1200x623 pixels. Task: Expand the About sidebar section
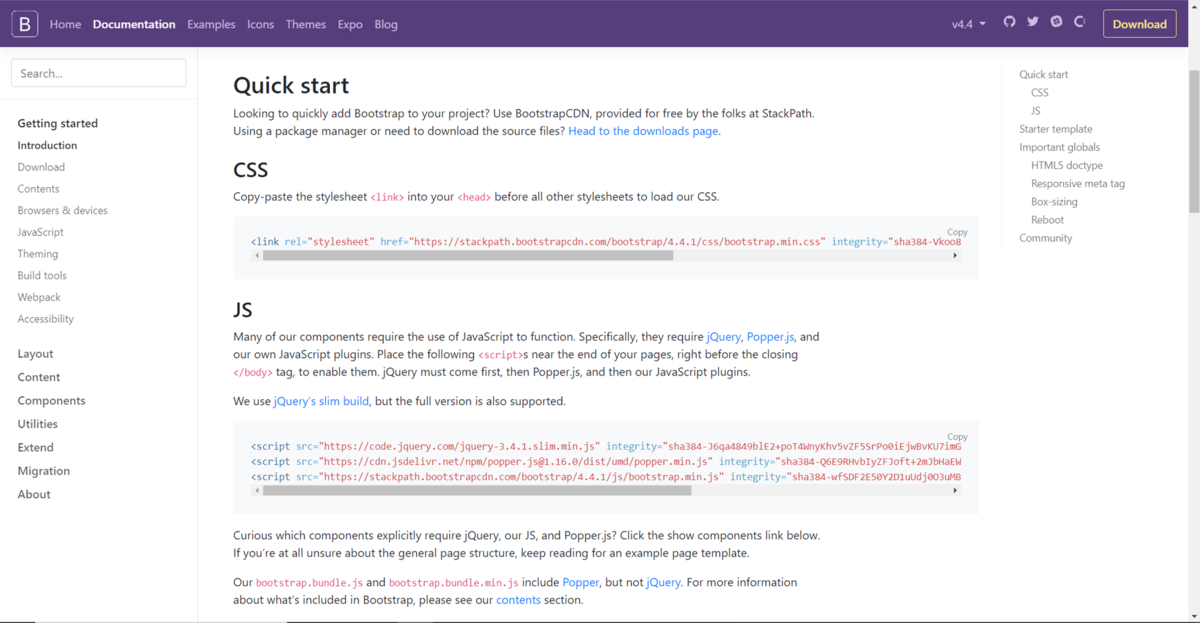[34, 494]
